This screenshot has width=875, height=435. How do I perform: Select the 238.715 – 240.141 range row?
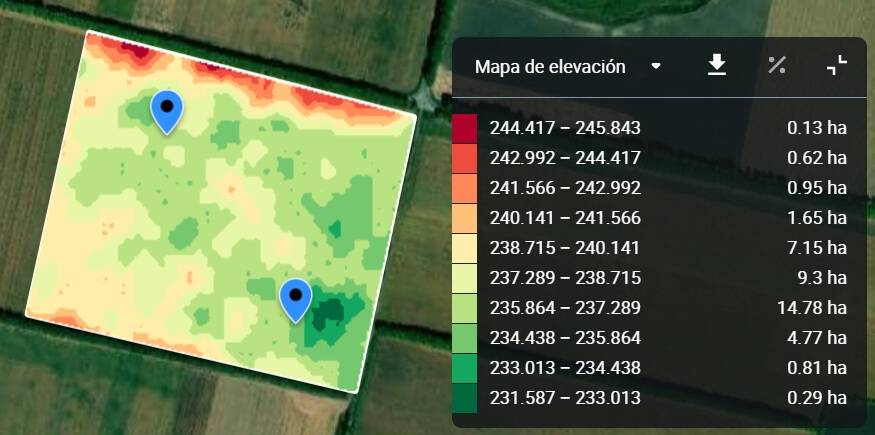point(565,248)
